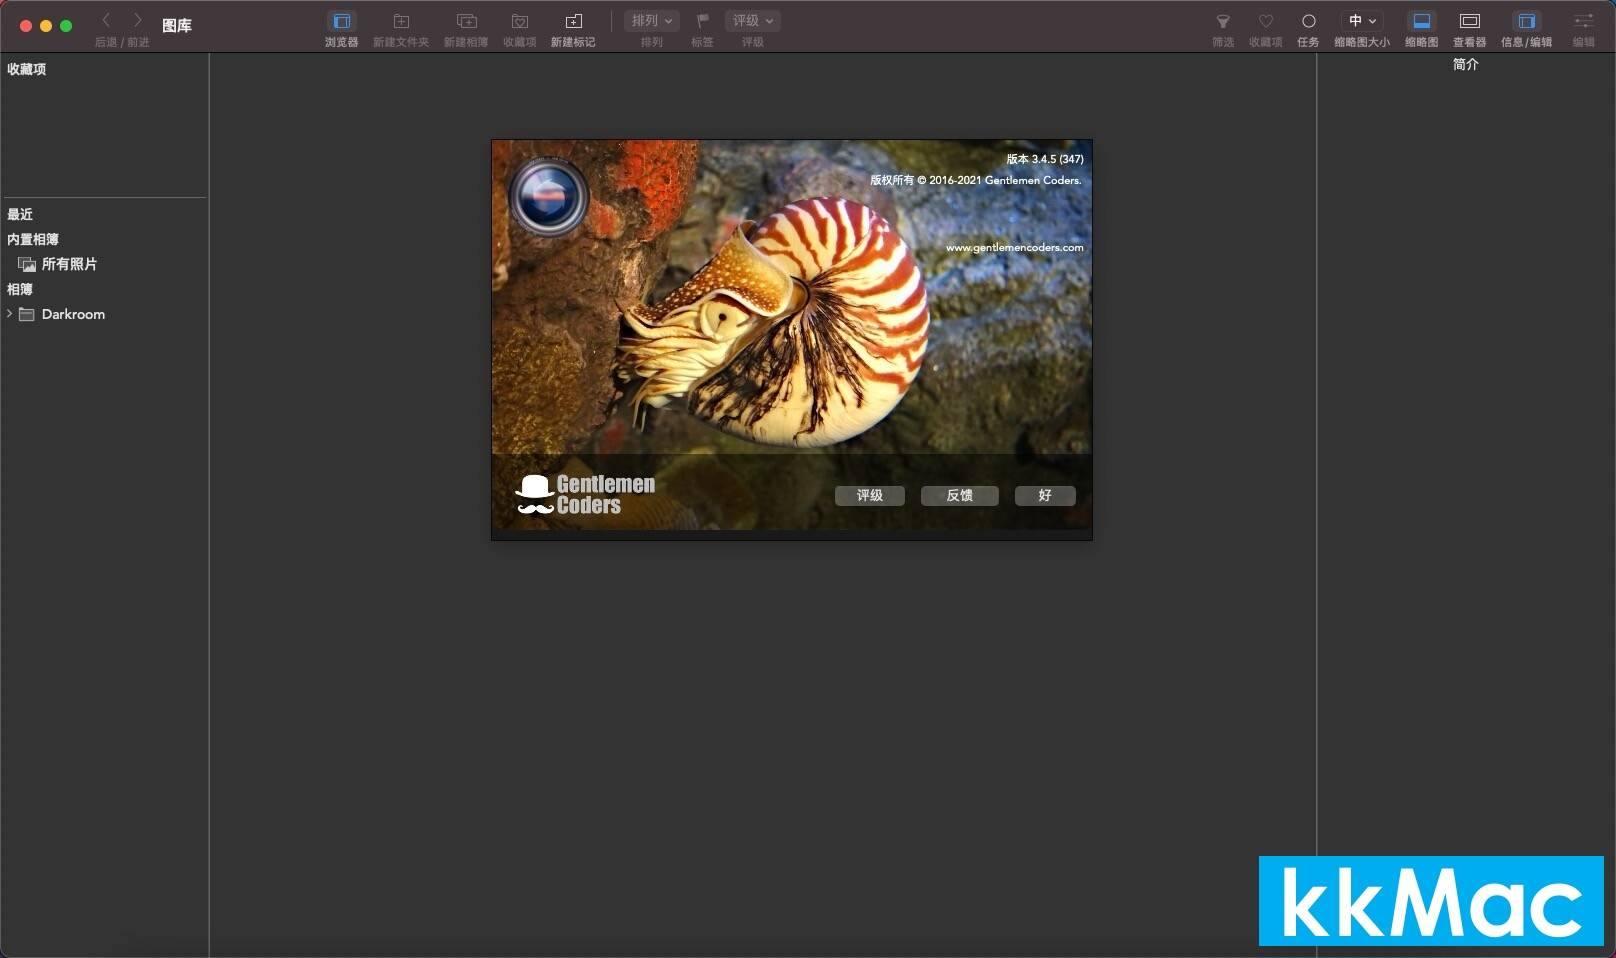Screen dimensions: 1616x958
Task: Click the favorites (收藏项) toolbar icon left
Action: tap(520, 21)
